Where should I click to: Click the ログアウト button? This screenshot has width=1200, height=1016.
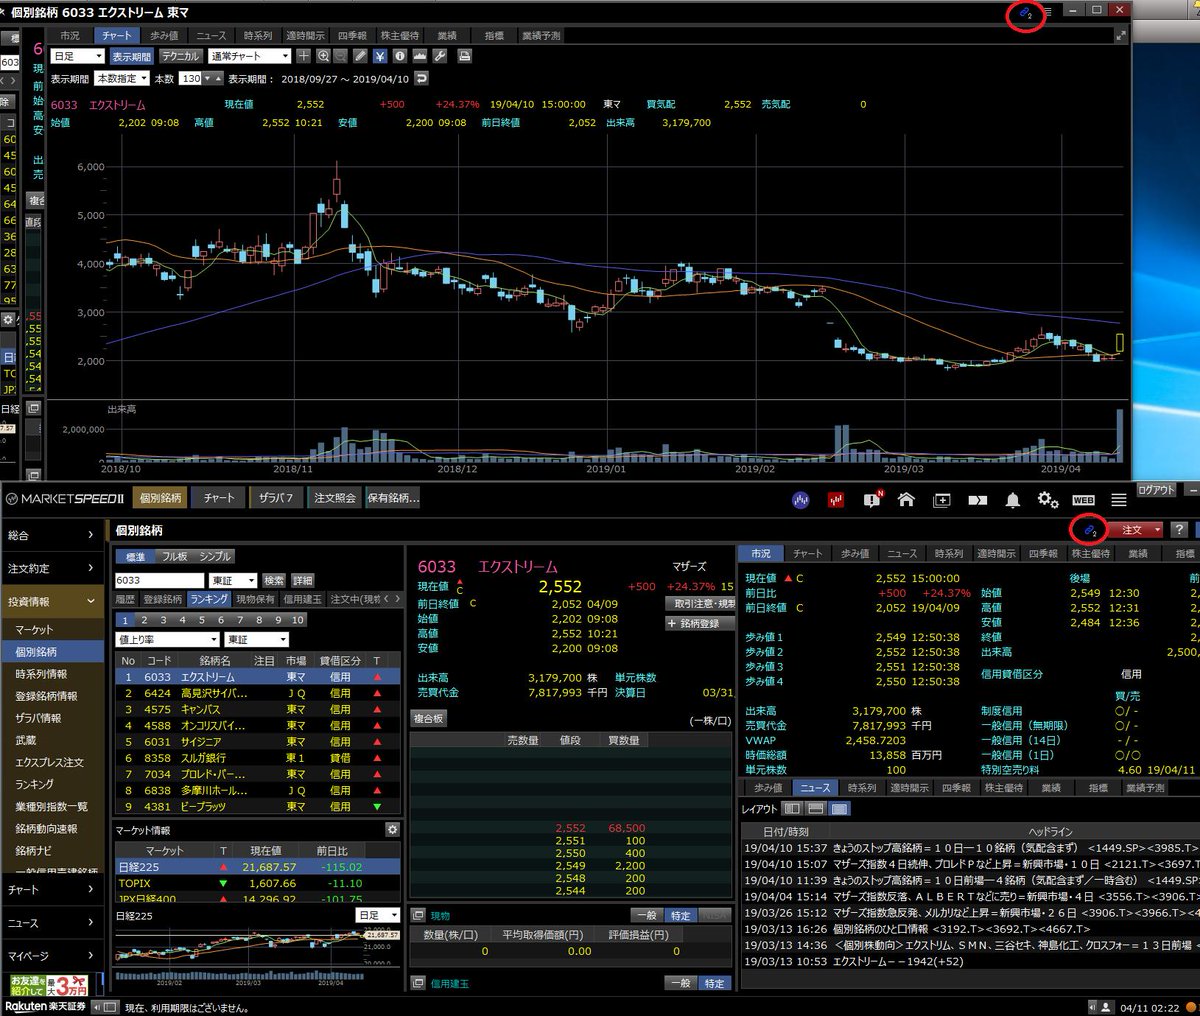pos(1156,490)
